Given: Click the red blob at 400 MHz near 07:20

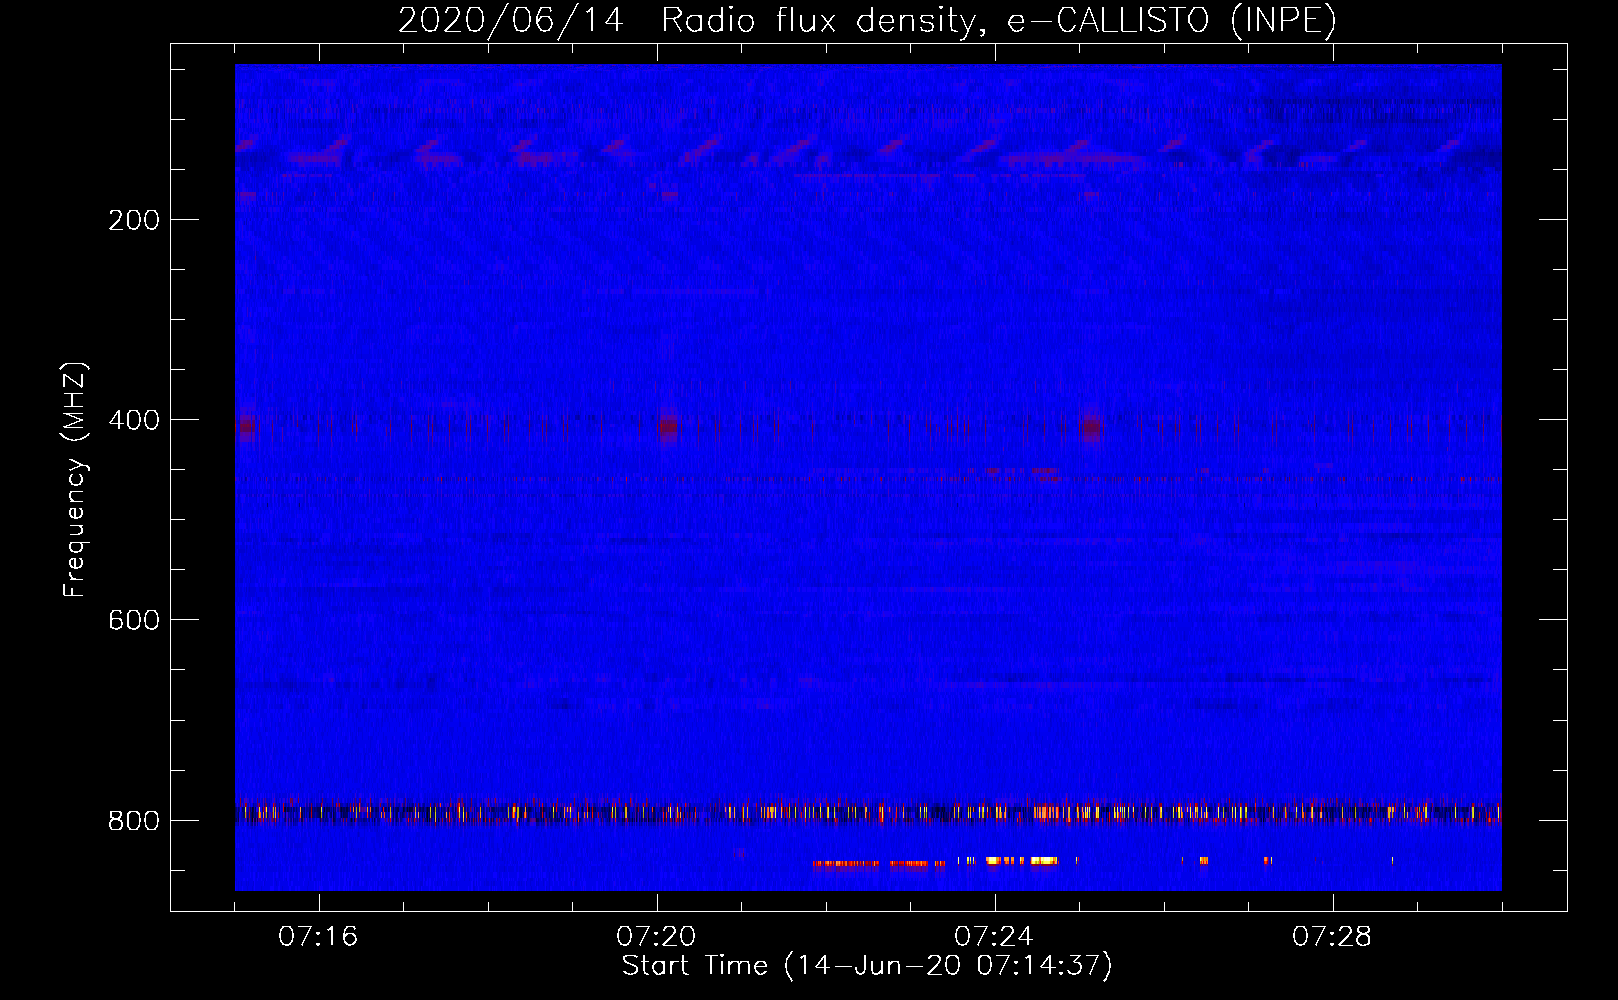Looking at the screenshot, I should tap(668, 427).
